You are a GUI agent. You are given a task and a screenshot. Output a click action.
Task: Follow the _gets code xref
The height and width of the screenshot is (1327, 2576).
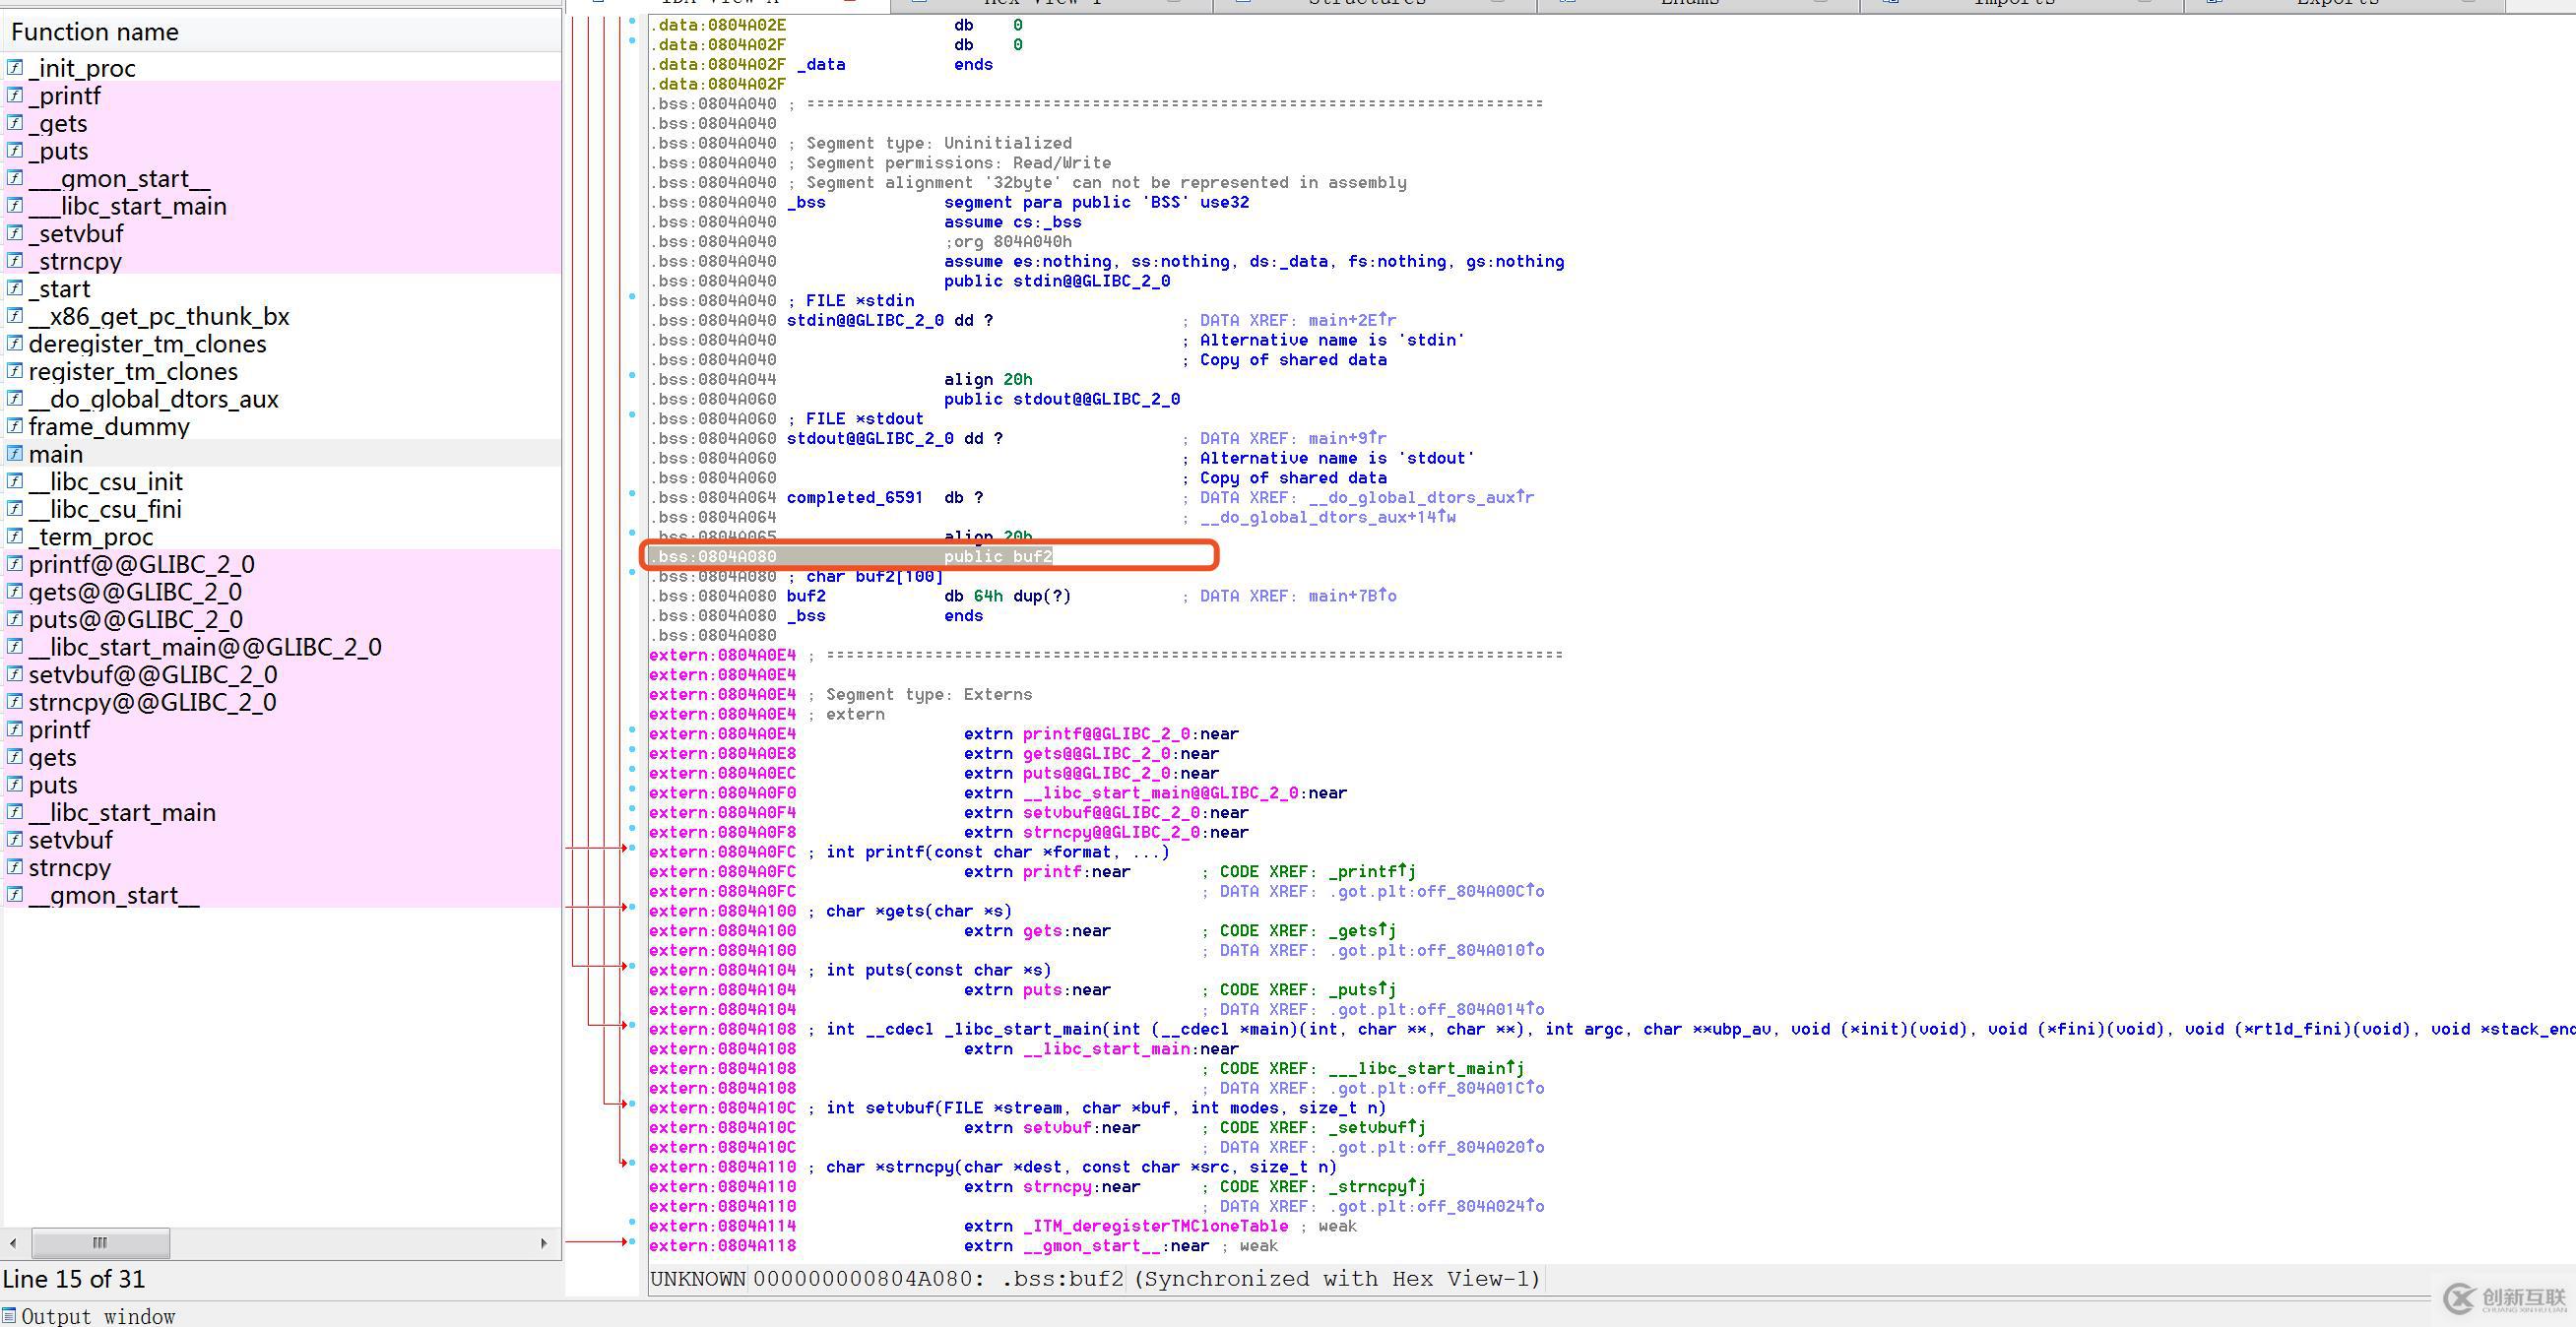pyautogui.click(x=1362, y=930)
